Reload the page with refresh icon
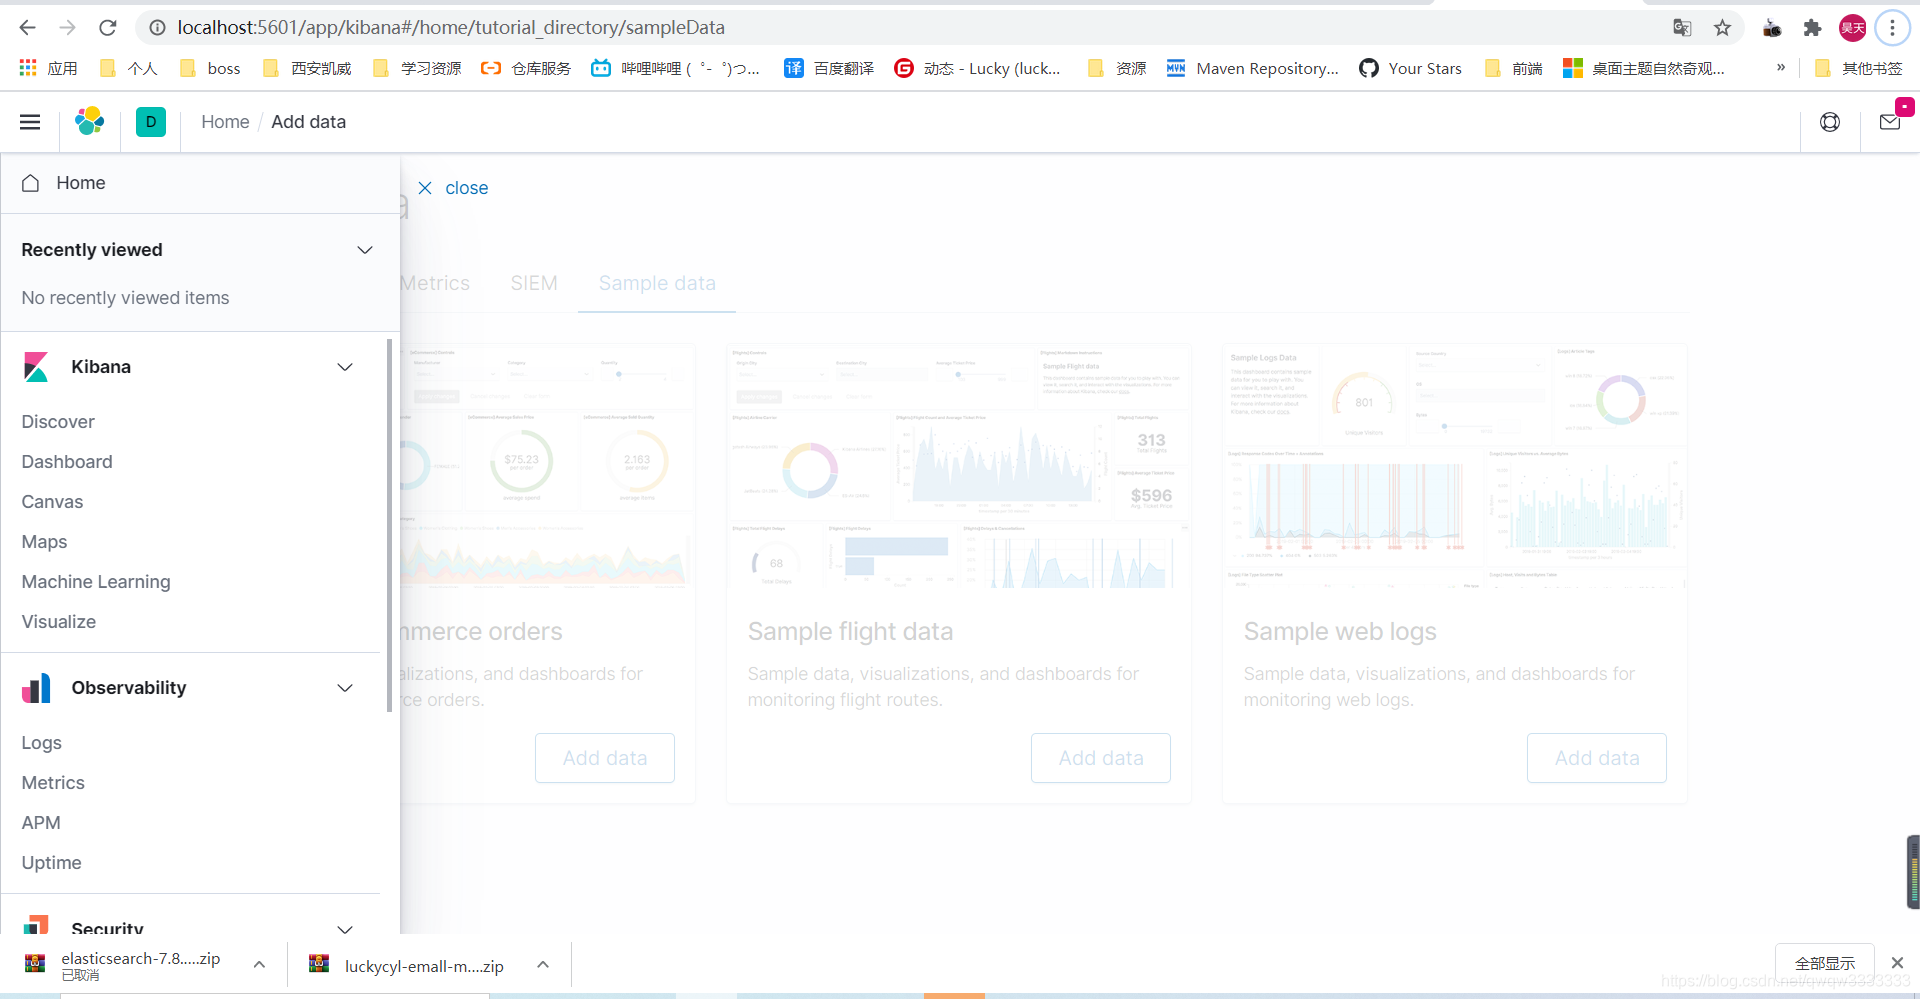The height and width of the screenshot is (999, 1920). click(108, 27)
